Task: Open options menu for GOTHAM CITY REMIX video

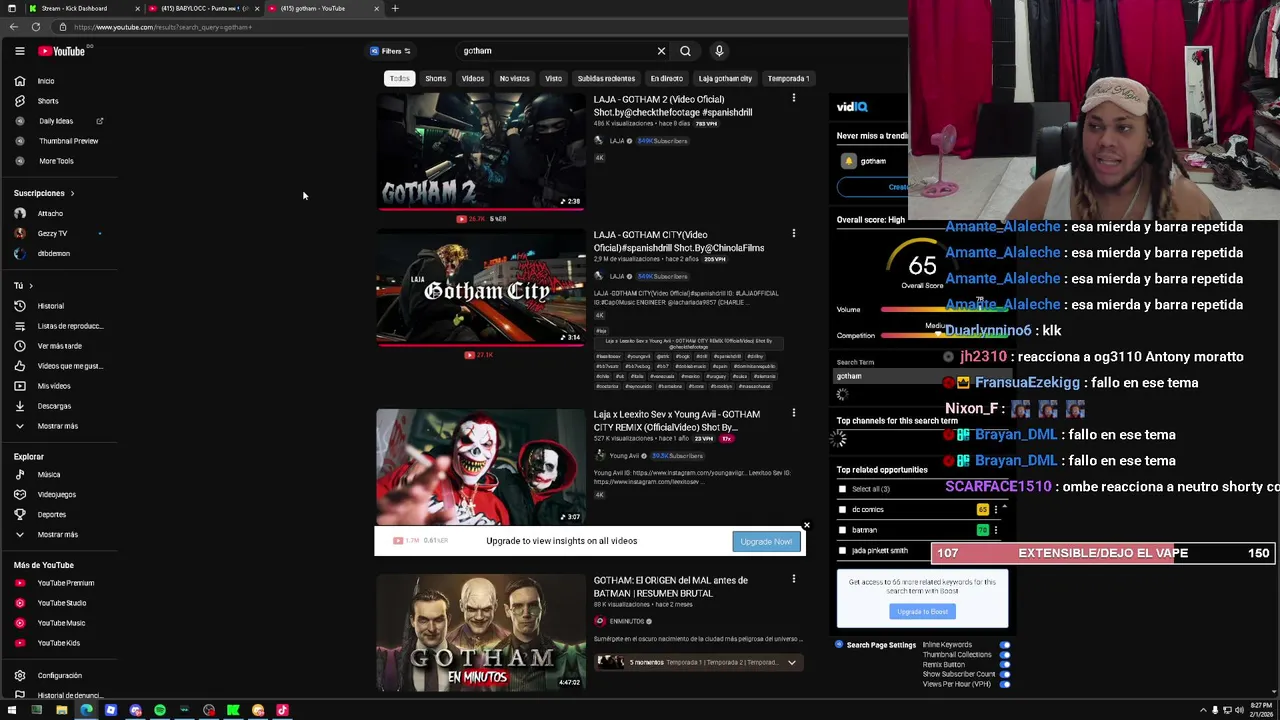Action: (794, 413)
